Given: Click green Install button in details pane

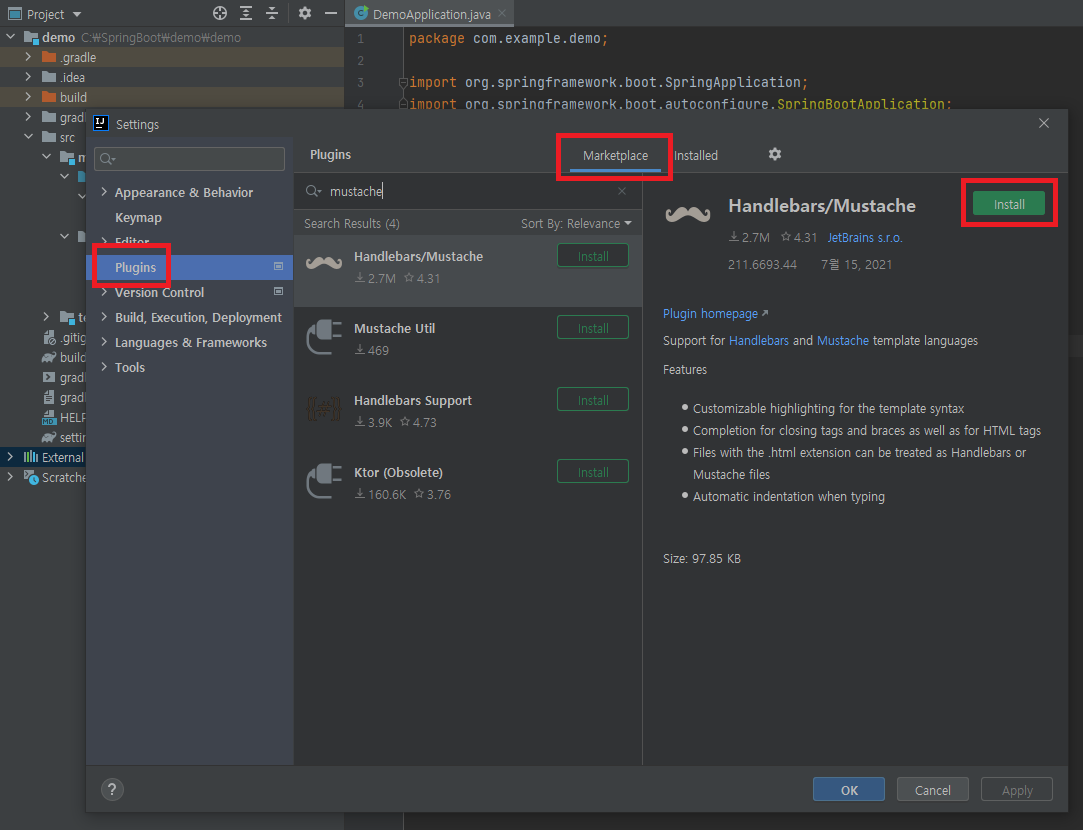Looking at the screenshot, I should pos(1009,204).
